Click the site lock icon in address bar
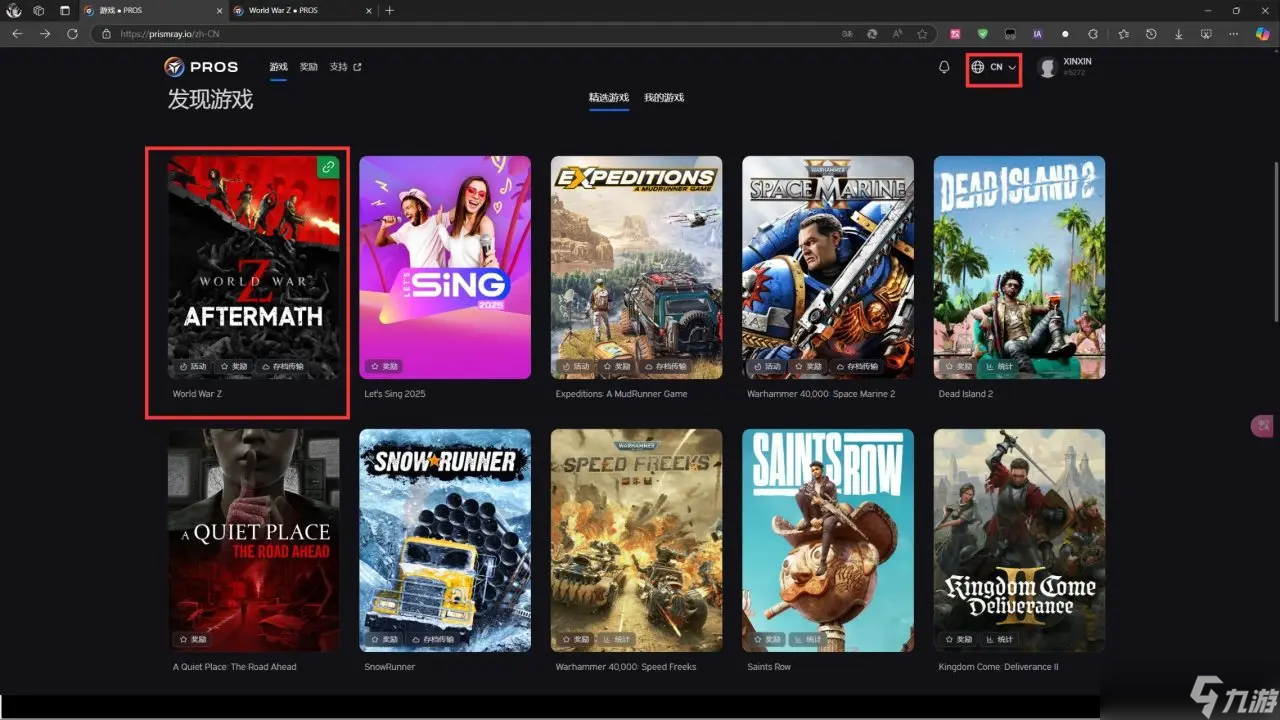Viewport: 1280px width, 720px height. [107, 34]
